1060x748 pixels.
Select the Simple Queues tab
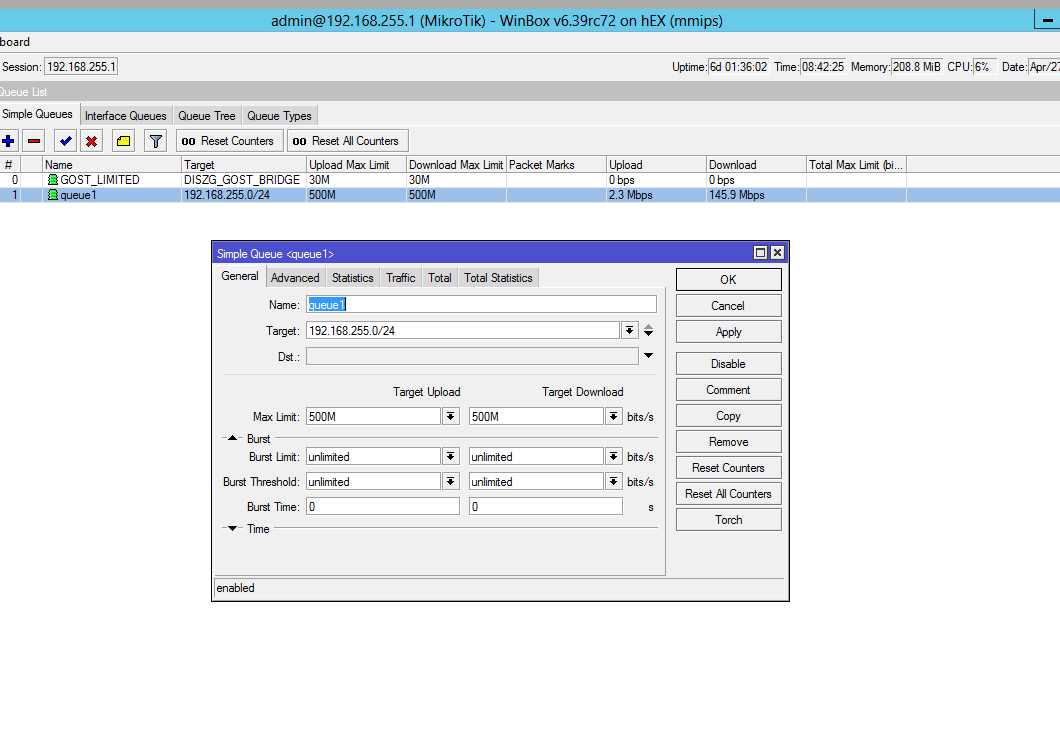[x=38, y=114]
